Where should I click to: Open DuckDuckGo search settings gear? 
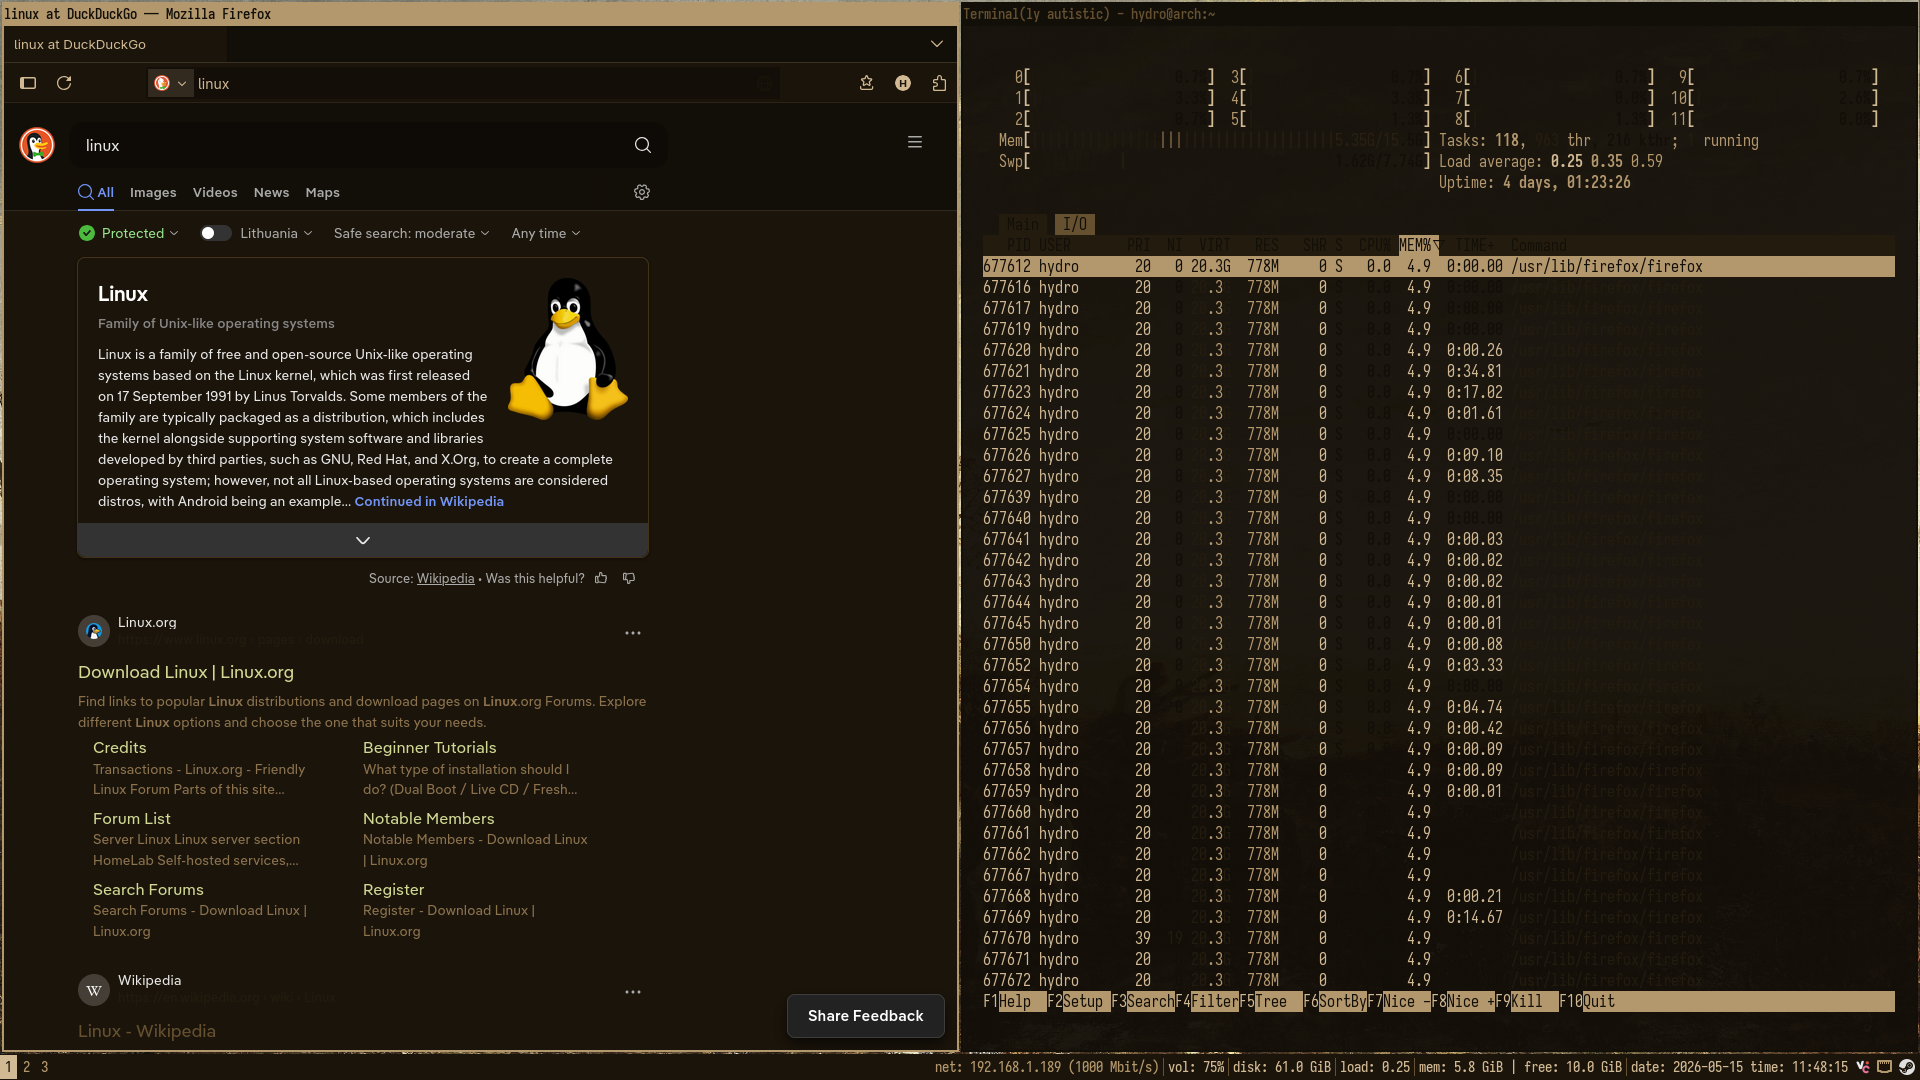[x=642, y=192]
